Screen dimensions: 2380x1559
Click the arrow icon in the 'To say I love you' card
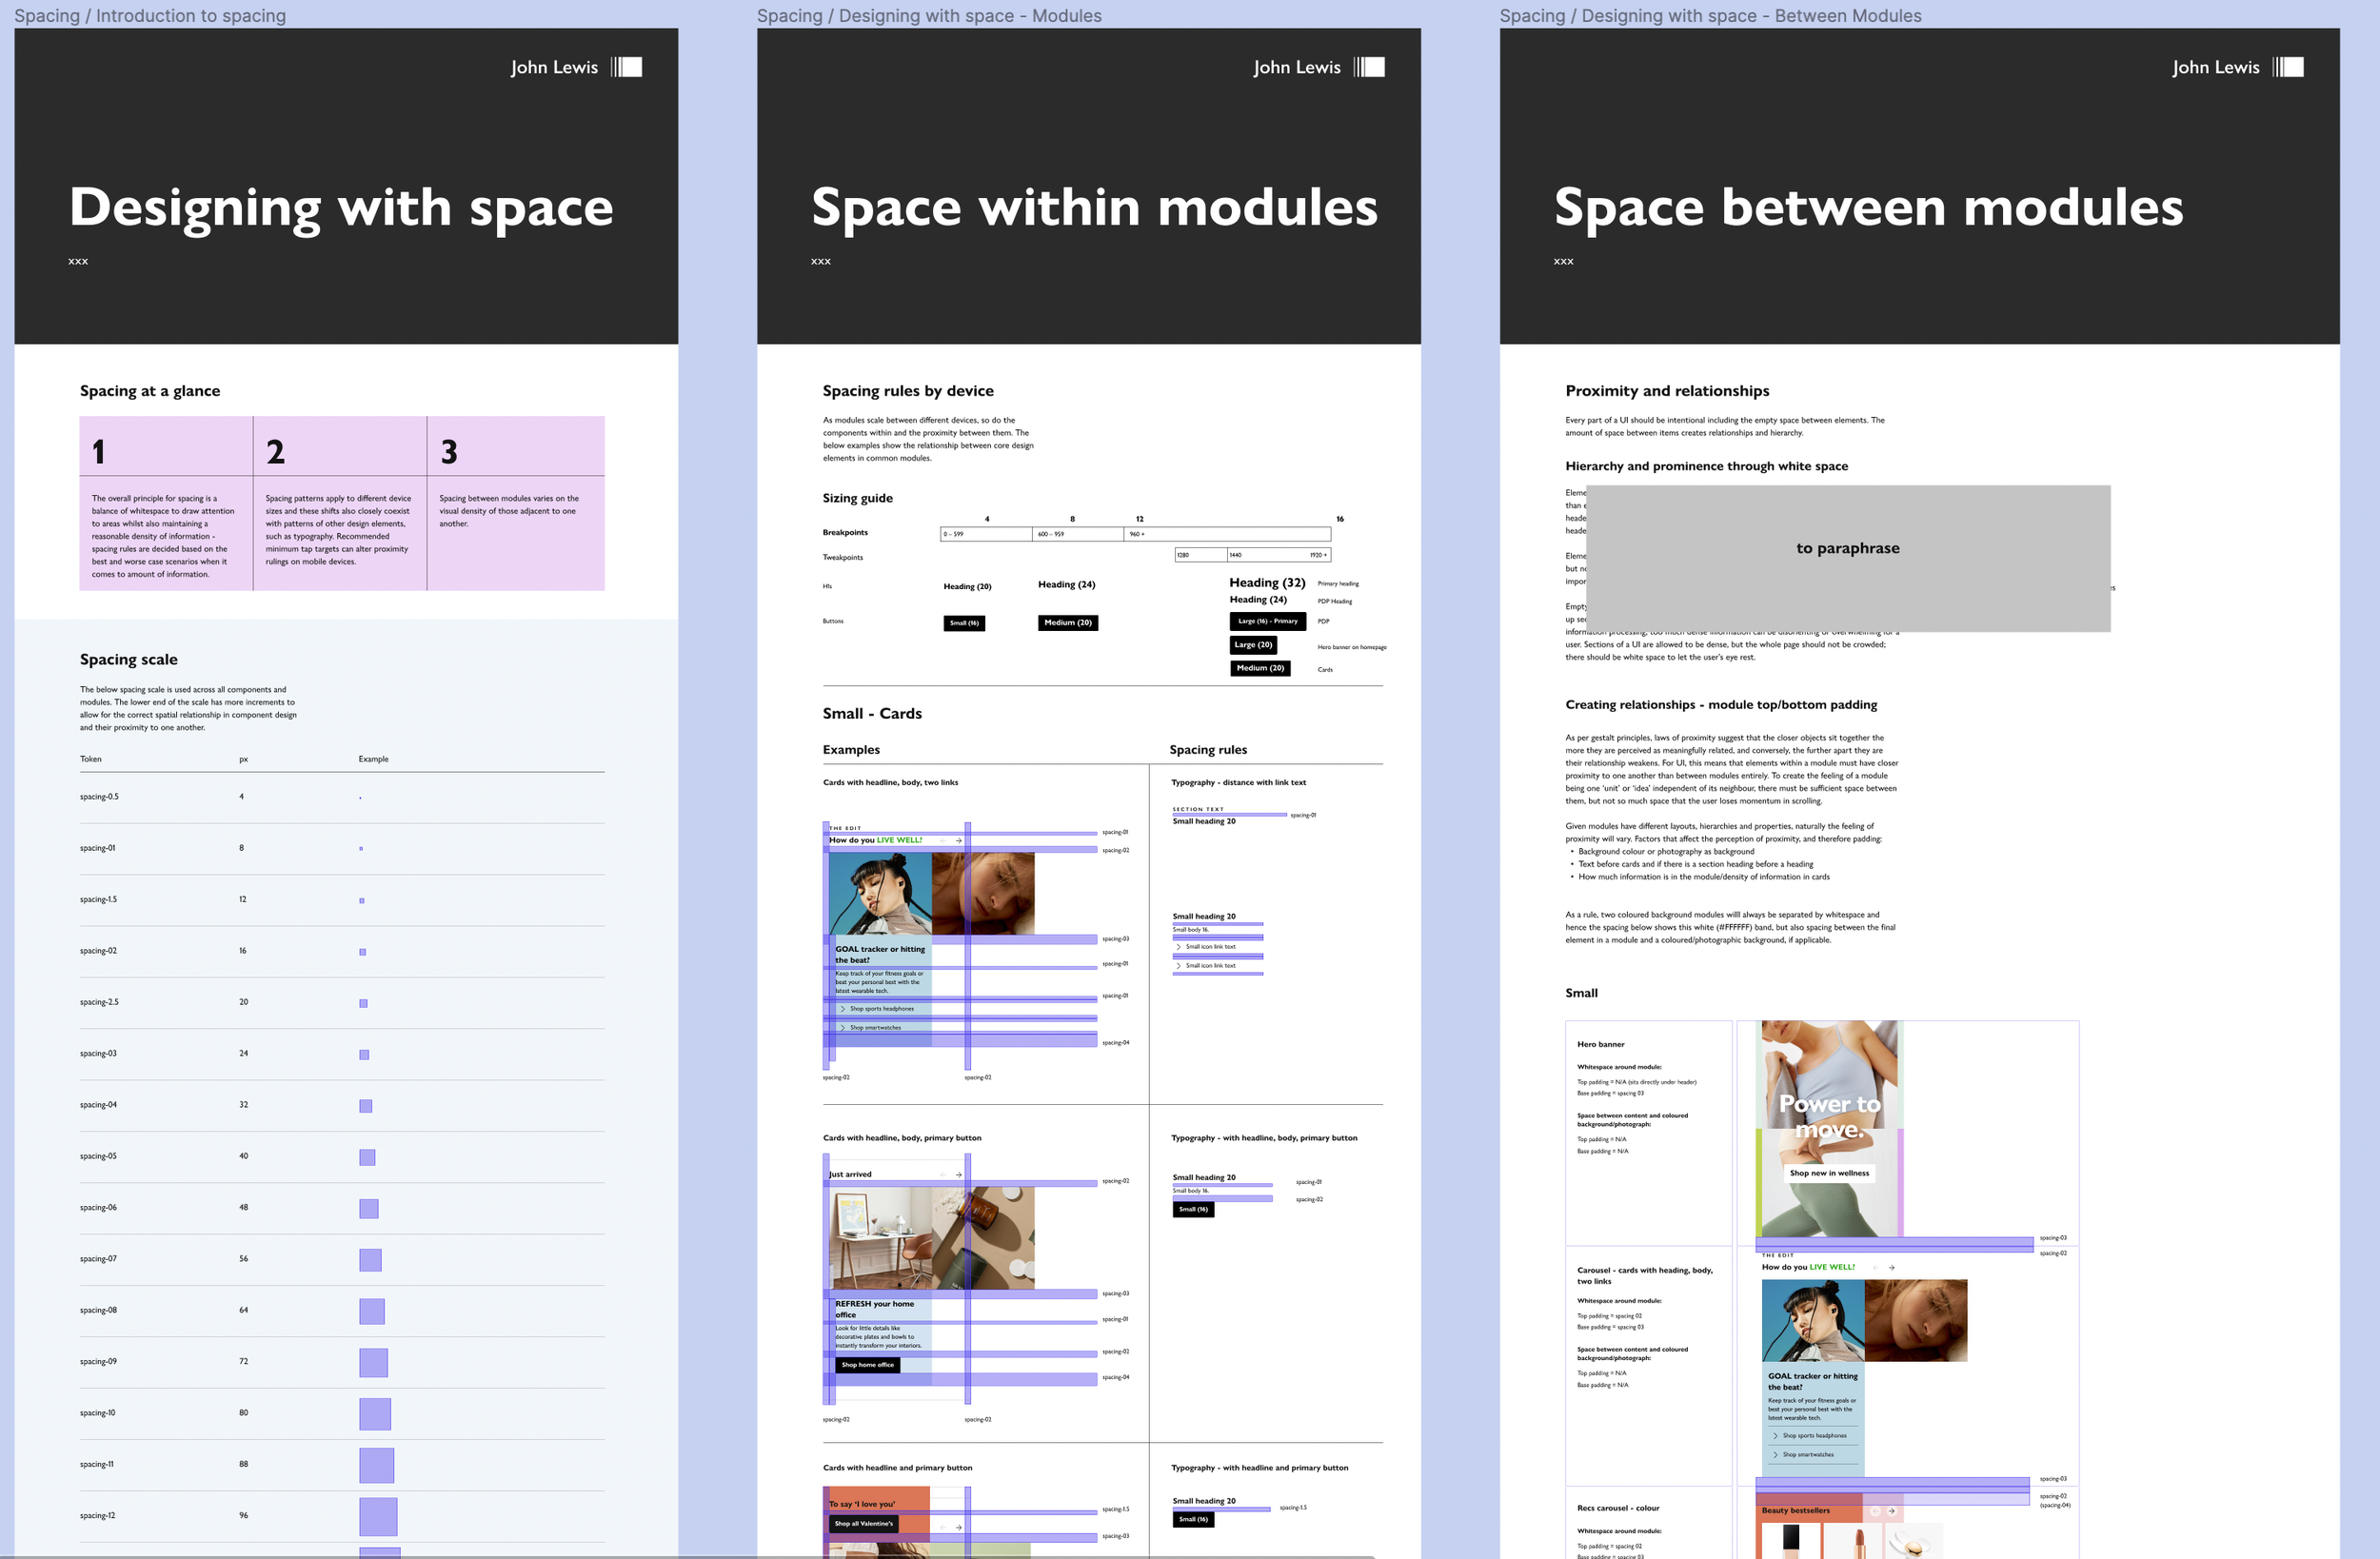[x=958, y=1527]
